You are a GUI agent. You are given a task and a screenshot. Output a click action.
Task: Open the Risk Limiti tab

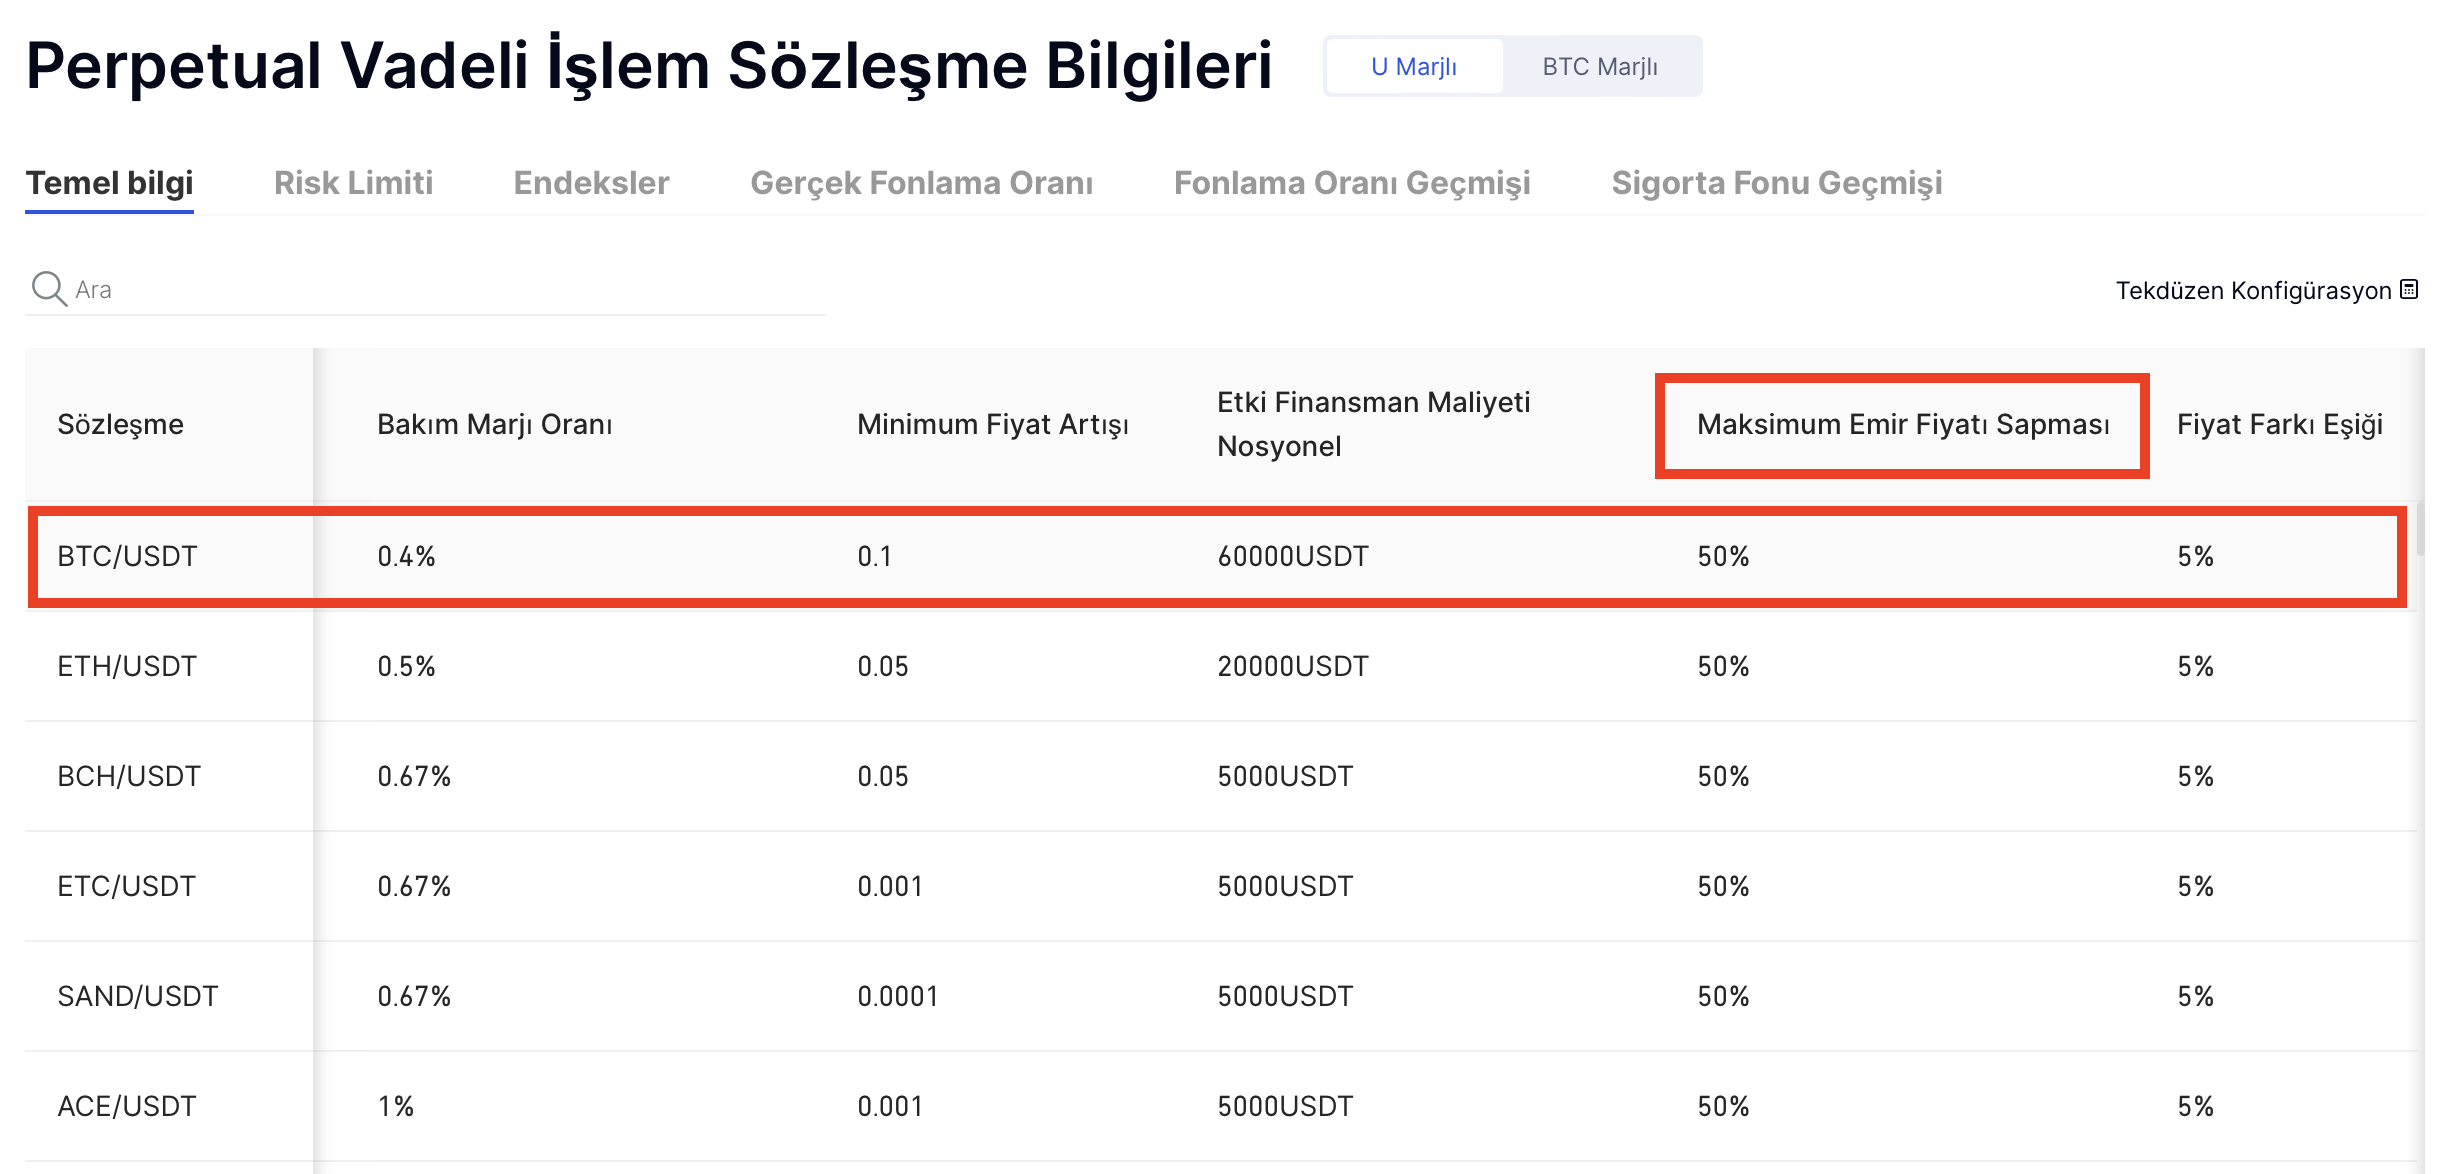353,183
